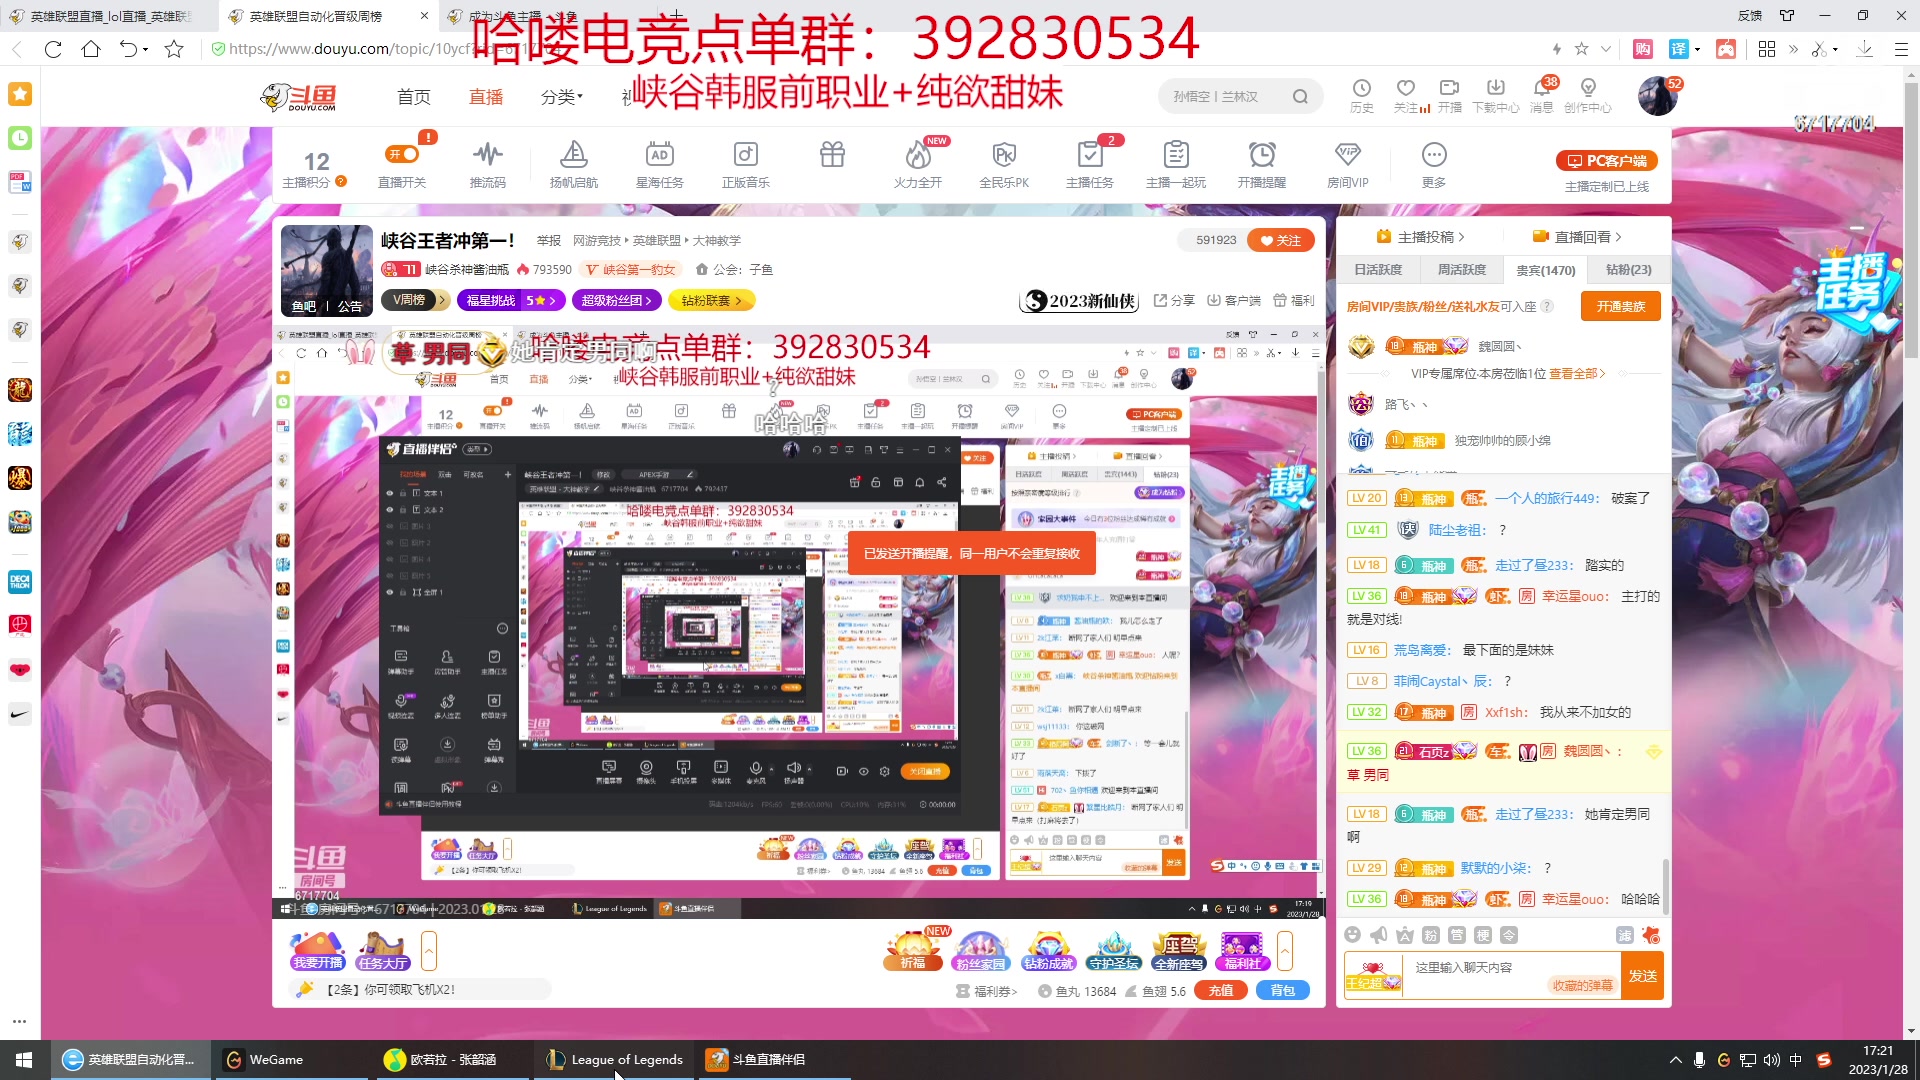Viewport: 1920px width, 1080px height.
Task: Switch to the 周活跃度 tab
Action: point(1461,270)
